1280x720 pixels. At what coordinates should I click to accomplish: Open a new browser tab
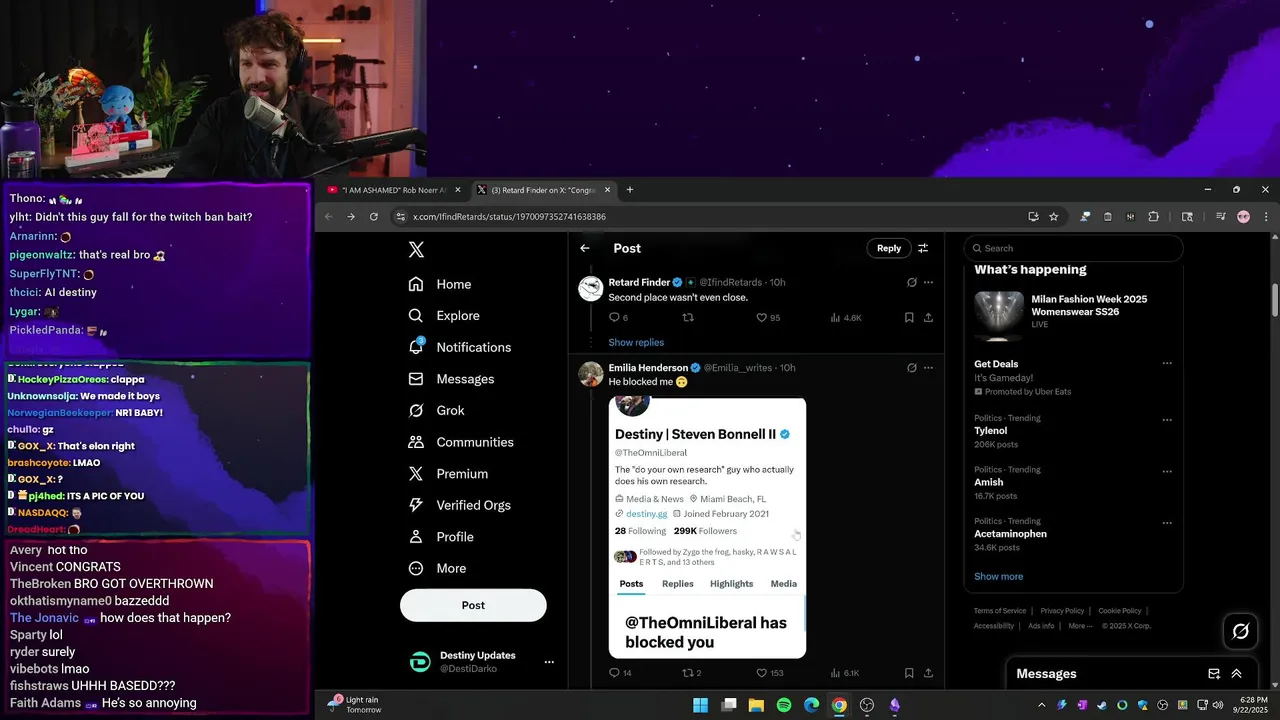click(x=629, y=190)
